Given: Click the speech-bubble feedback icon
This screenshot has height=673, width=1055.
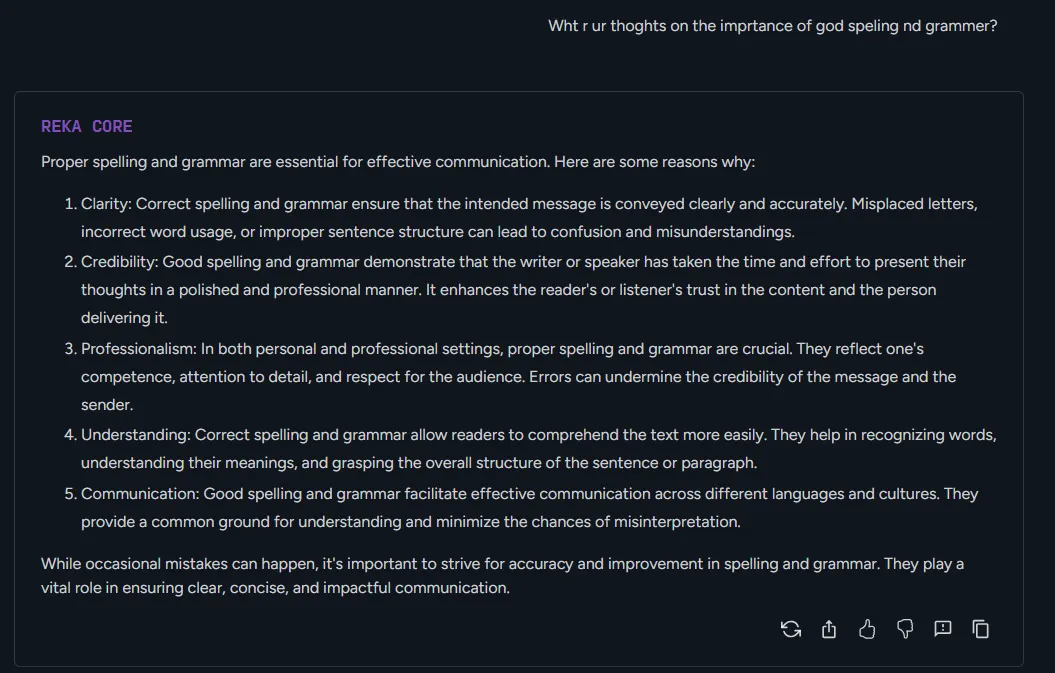Looking at the screenshot, I should [x=942, y=628].
